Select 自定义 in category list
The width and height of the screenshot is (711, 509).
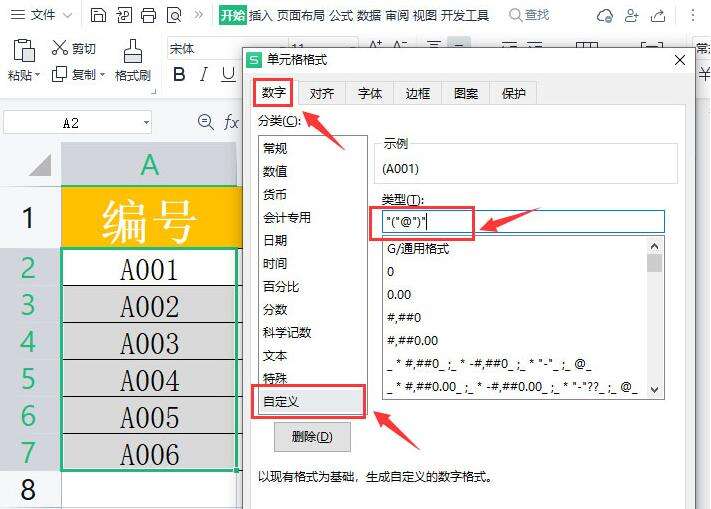pos(312,402)
